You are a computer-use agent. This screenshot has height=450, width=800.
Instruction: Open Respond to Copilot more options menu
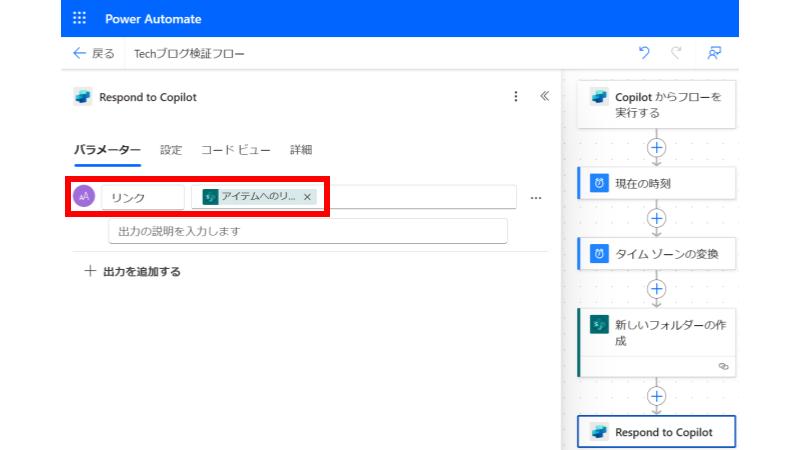click(516, 96)
